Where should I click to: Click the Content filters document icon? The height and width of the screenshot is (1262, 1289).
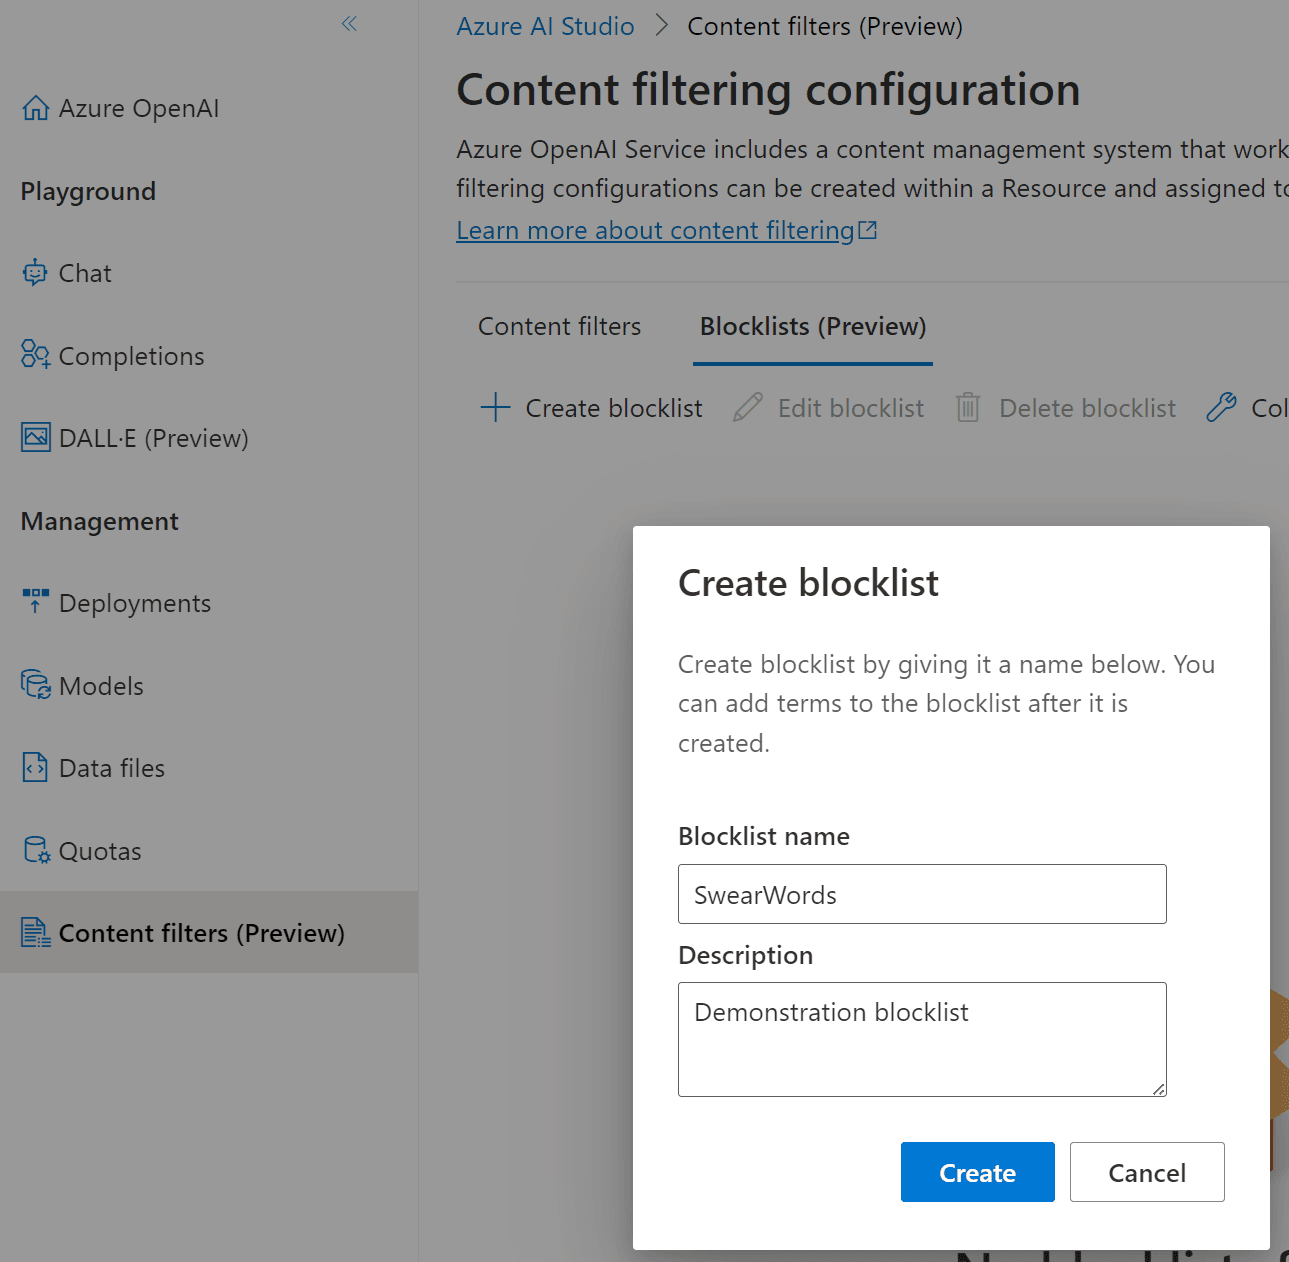point(36,933)
